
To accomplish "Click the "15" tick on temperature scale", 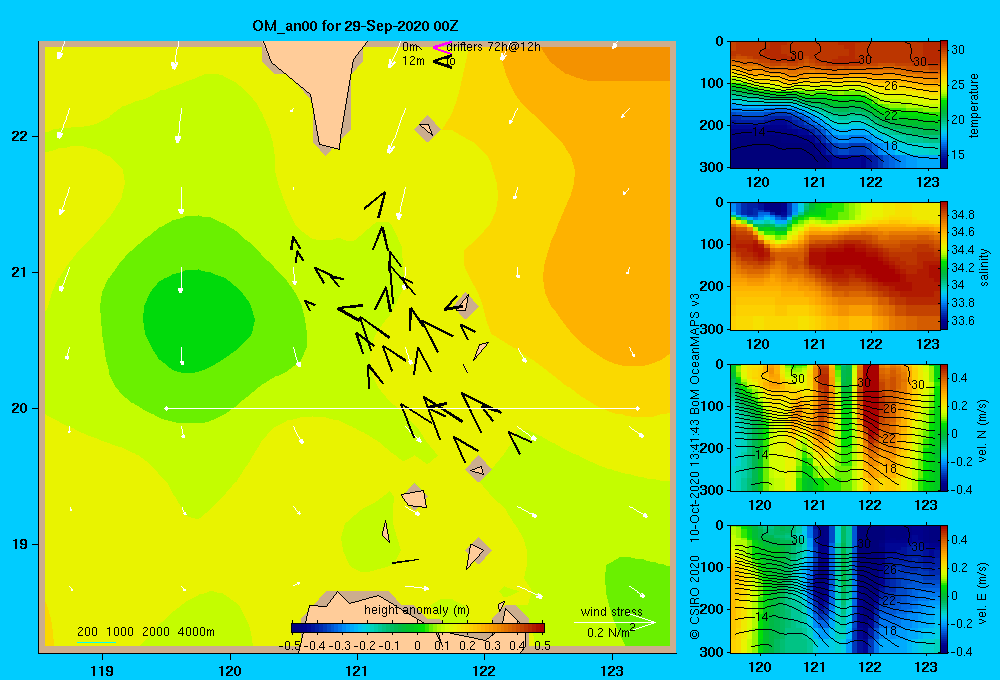I will coord(958,154).
